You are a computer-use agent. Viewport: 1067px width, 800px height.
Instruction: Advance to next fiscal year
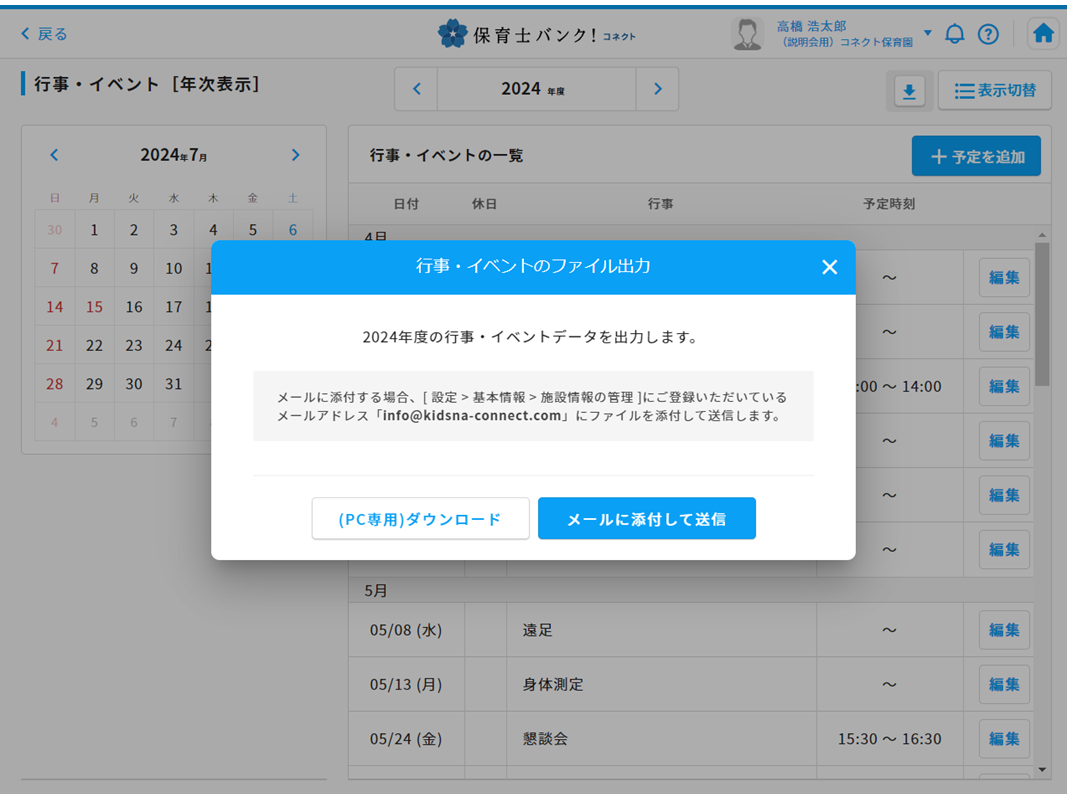pyautogui.click(x=657, y=89)
